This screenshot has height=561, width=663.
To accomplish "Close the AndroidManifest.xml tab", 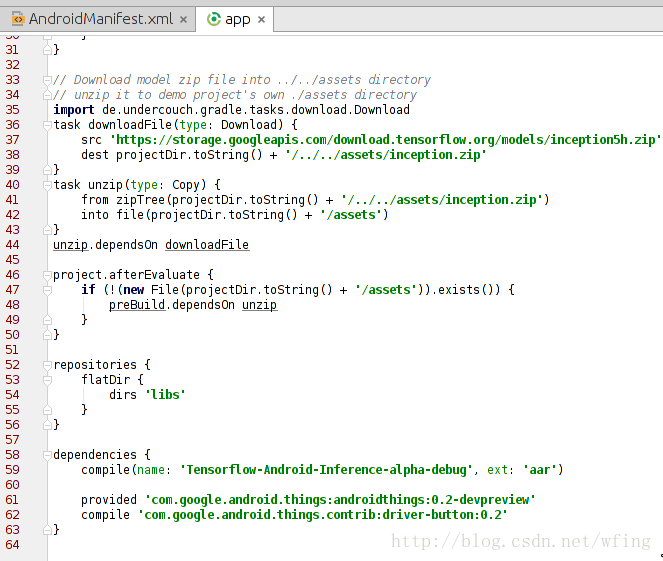I will pos(184,19).
